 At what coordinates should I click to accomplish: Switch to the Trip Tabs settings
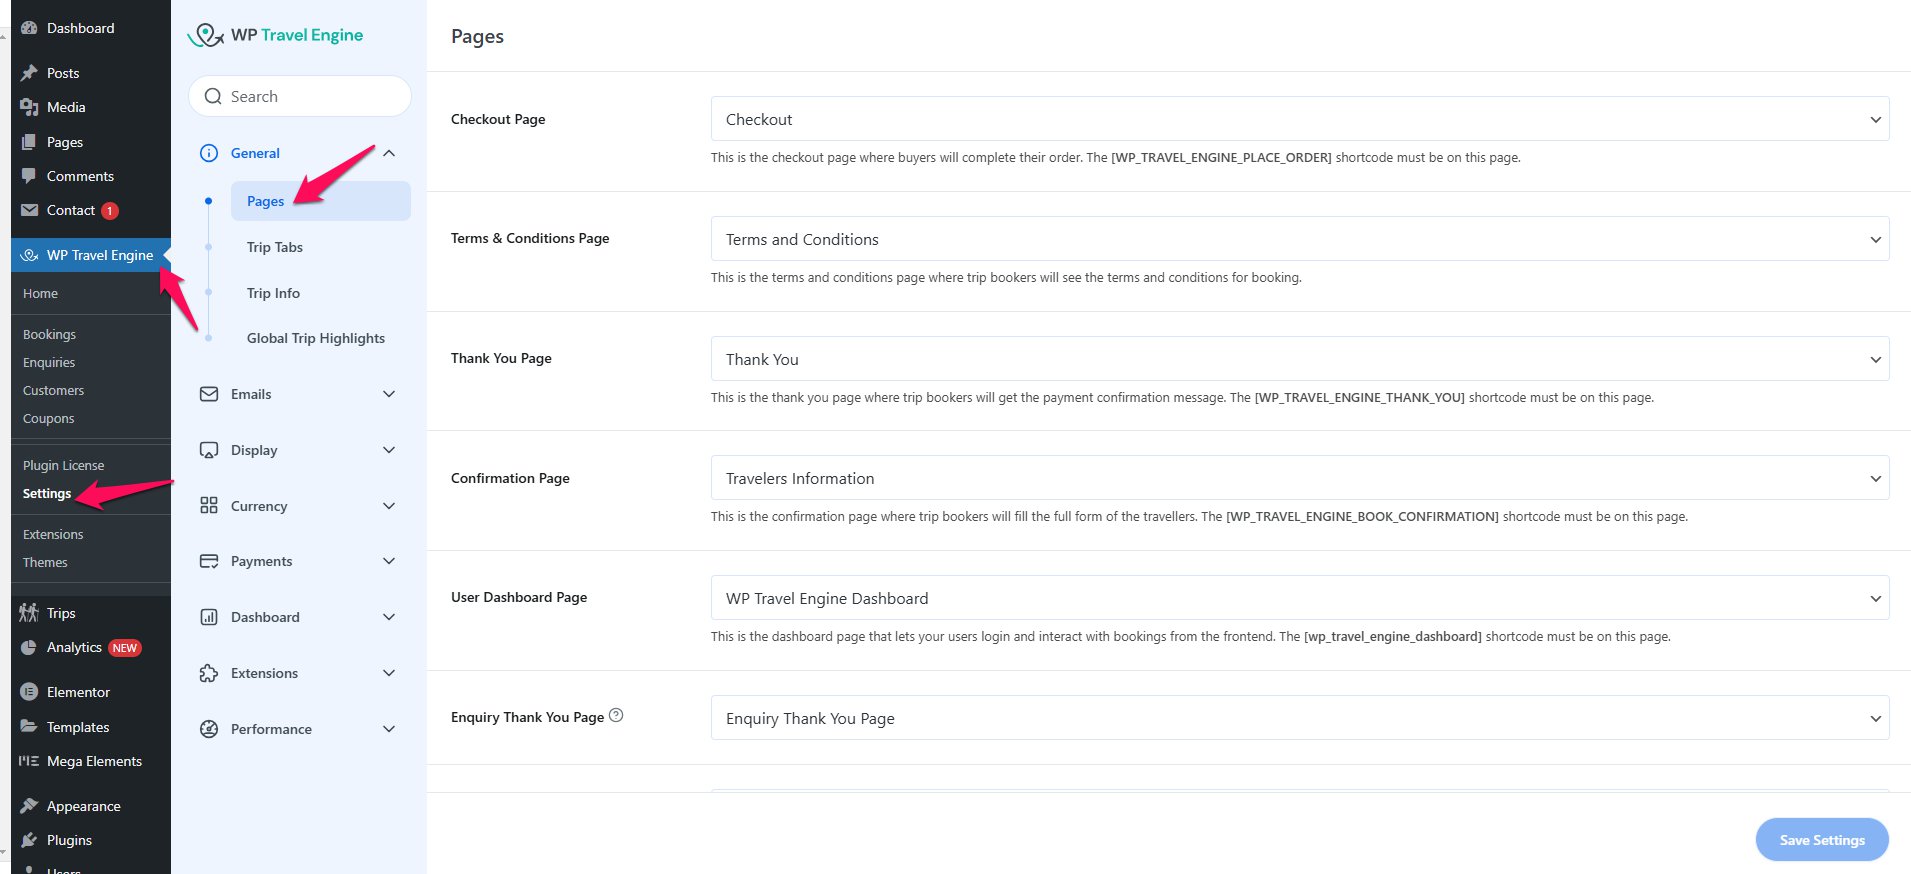[274, 247]
